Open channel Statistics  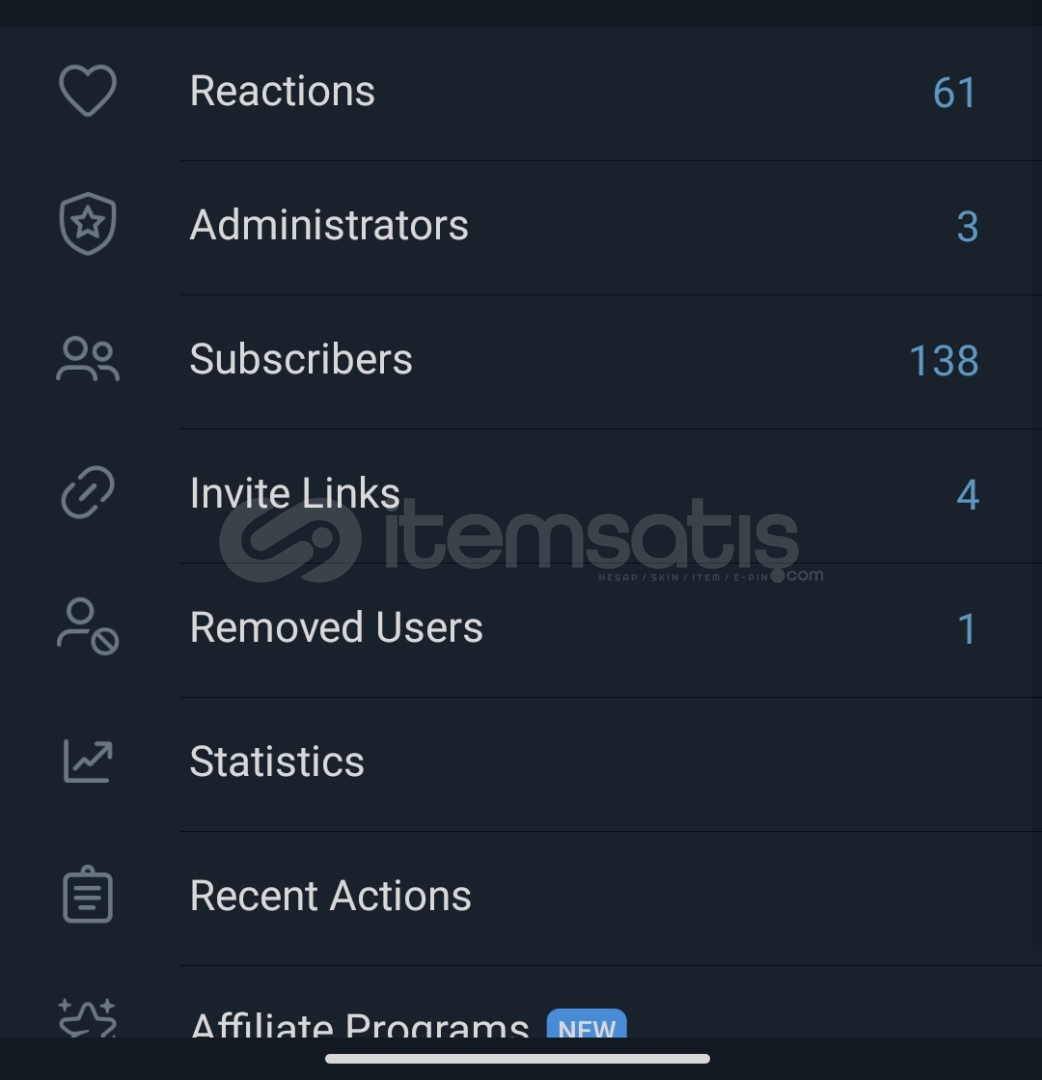click(x=521, y=765)
